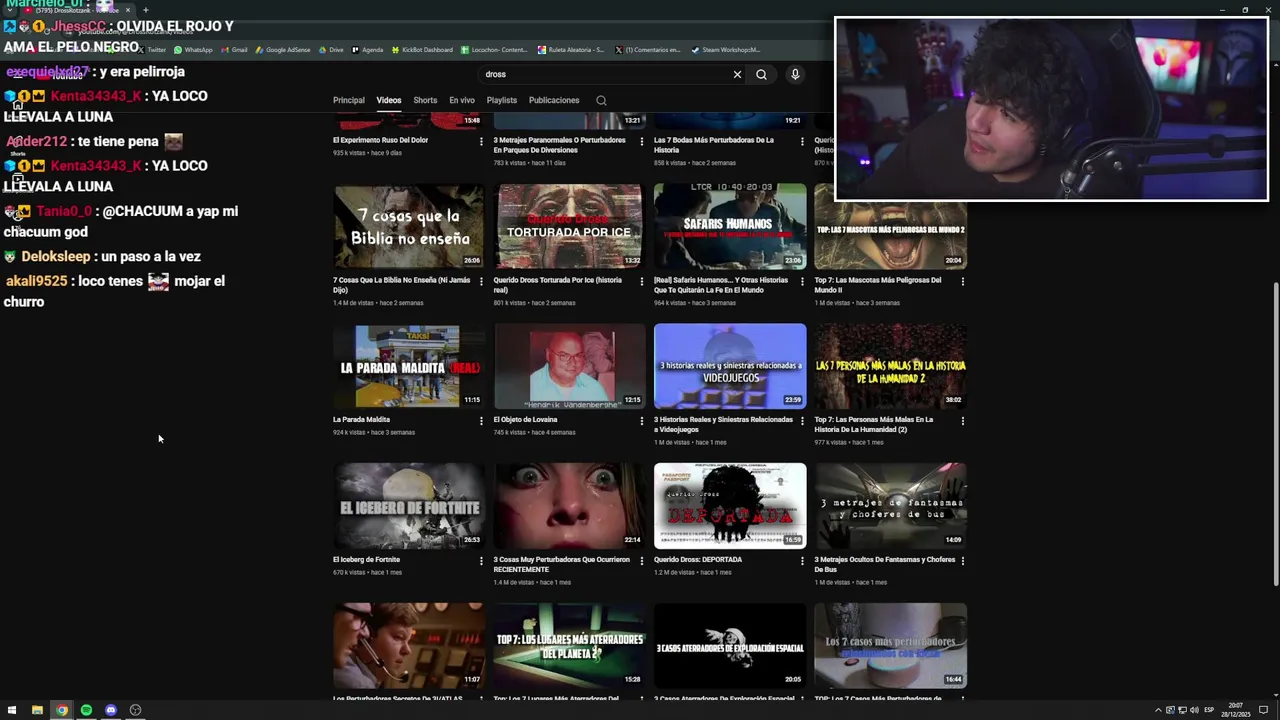Open a new browser tab with plus
Screen dimensions: 1280x720
point(145,10)
